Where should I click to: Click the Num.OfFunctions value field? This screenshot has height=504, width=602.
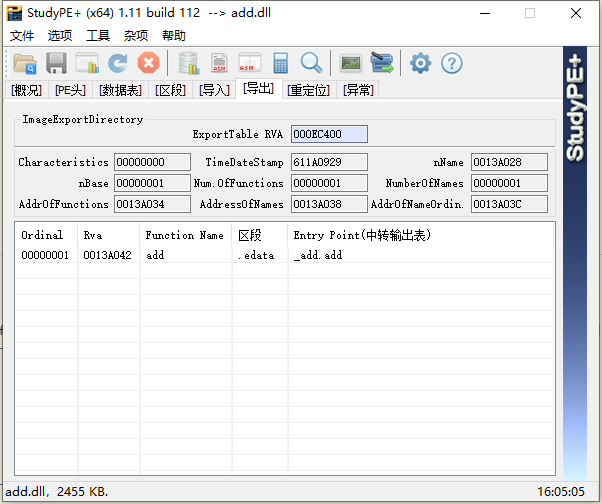pos(329,183)
